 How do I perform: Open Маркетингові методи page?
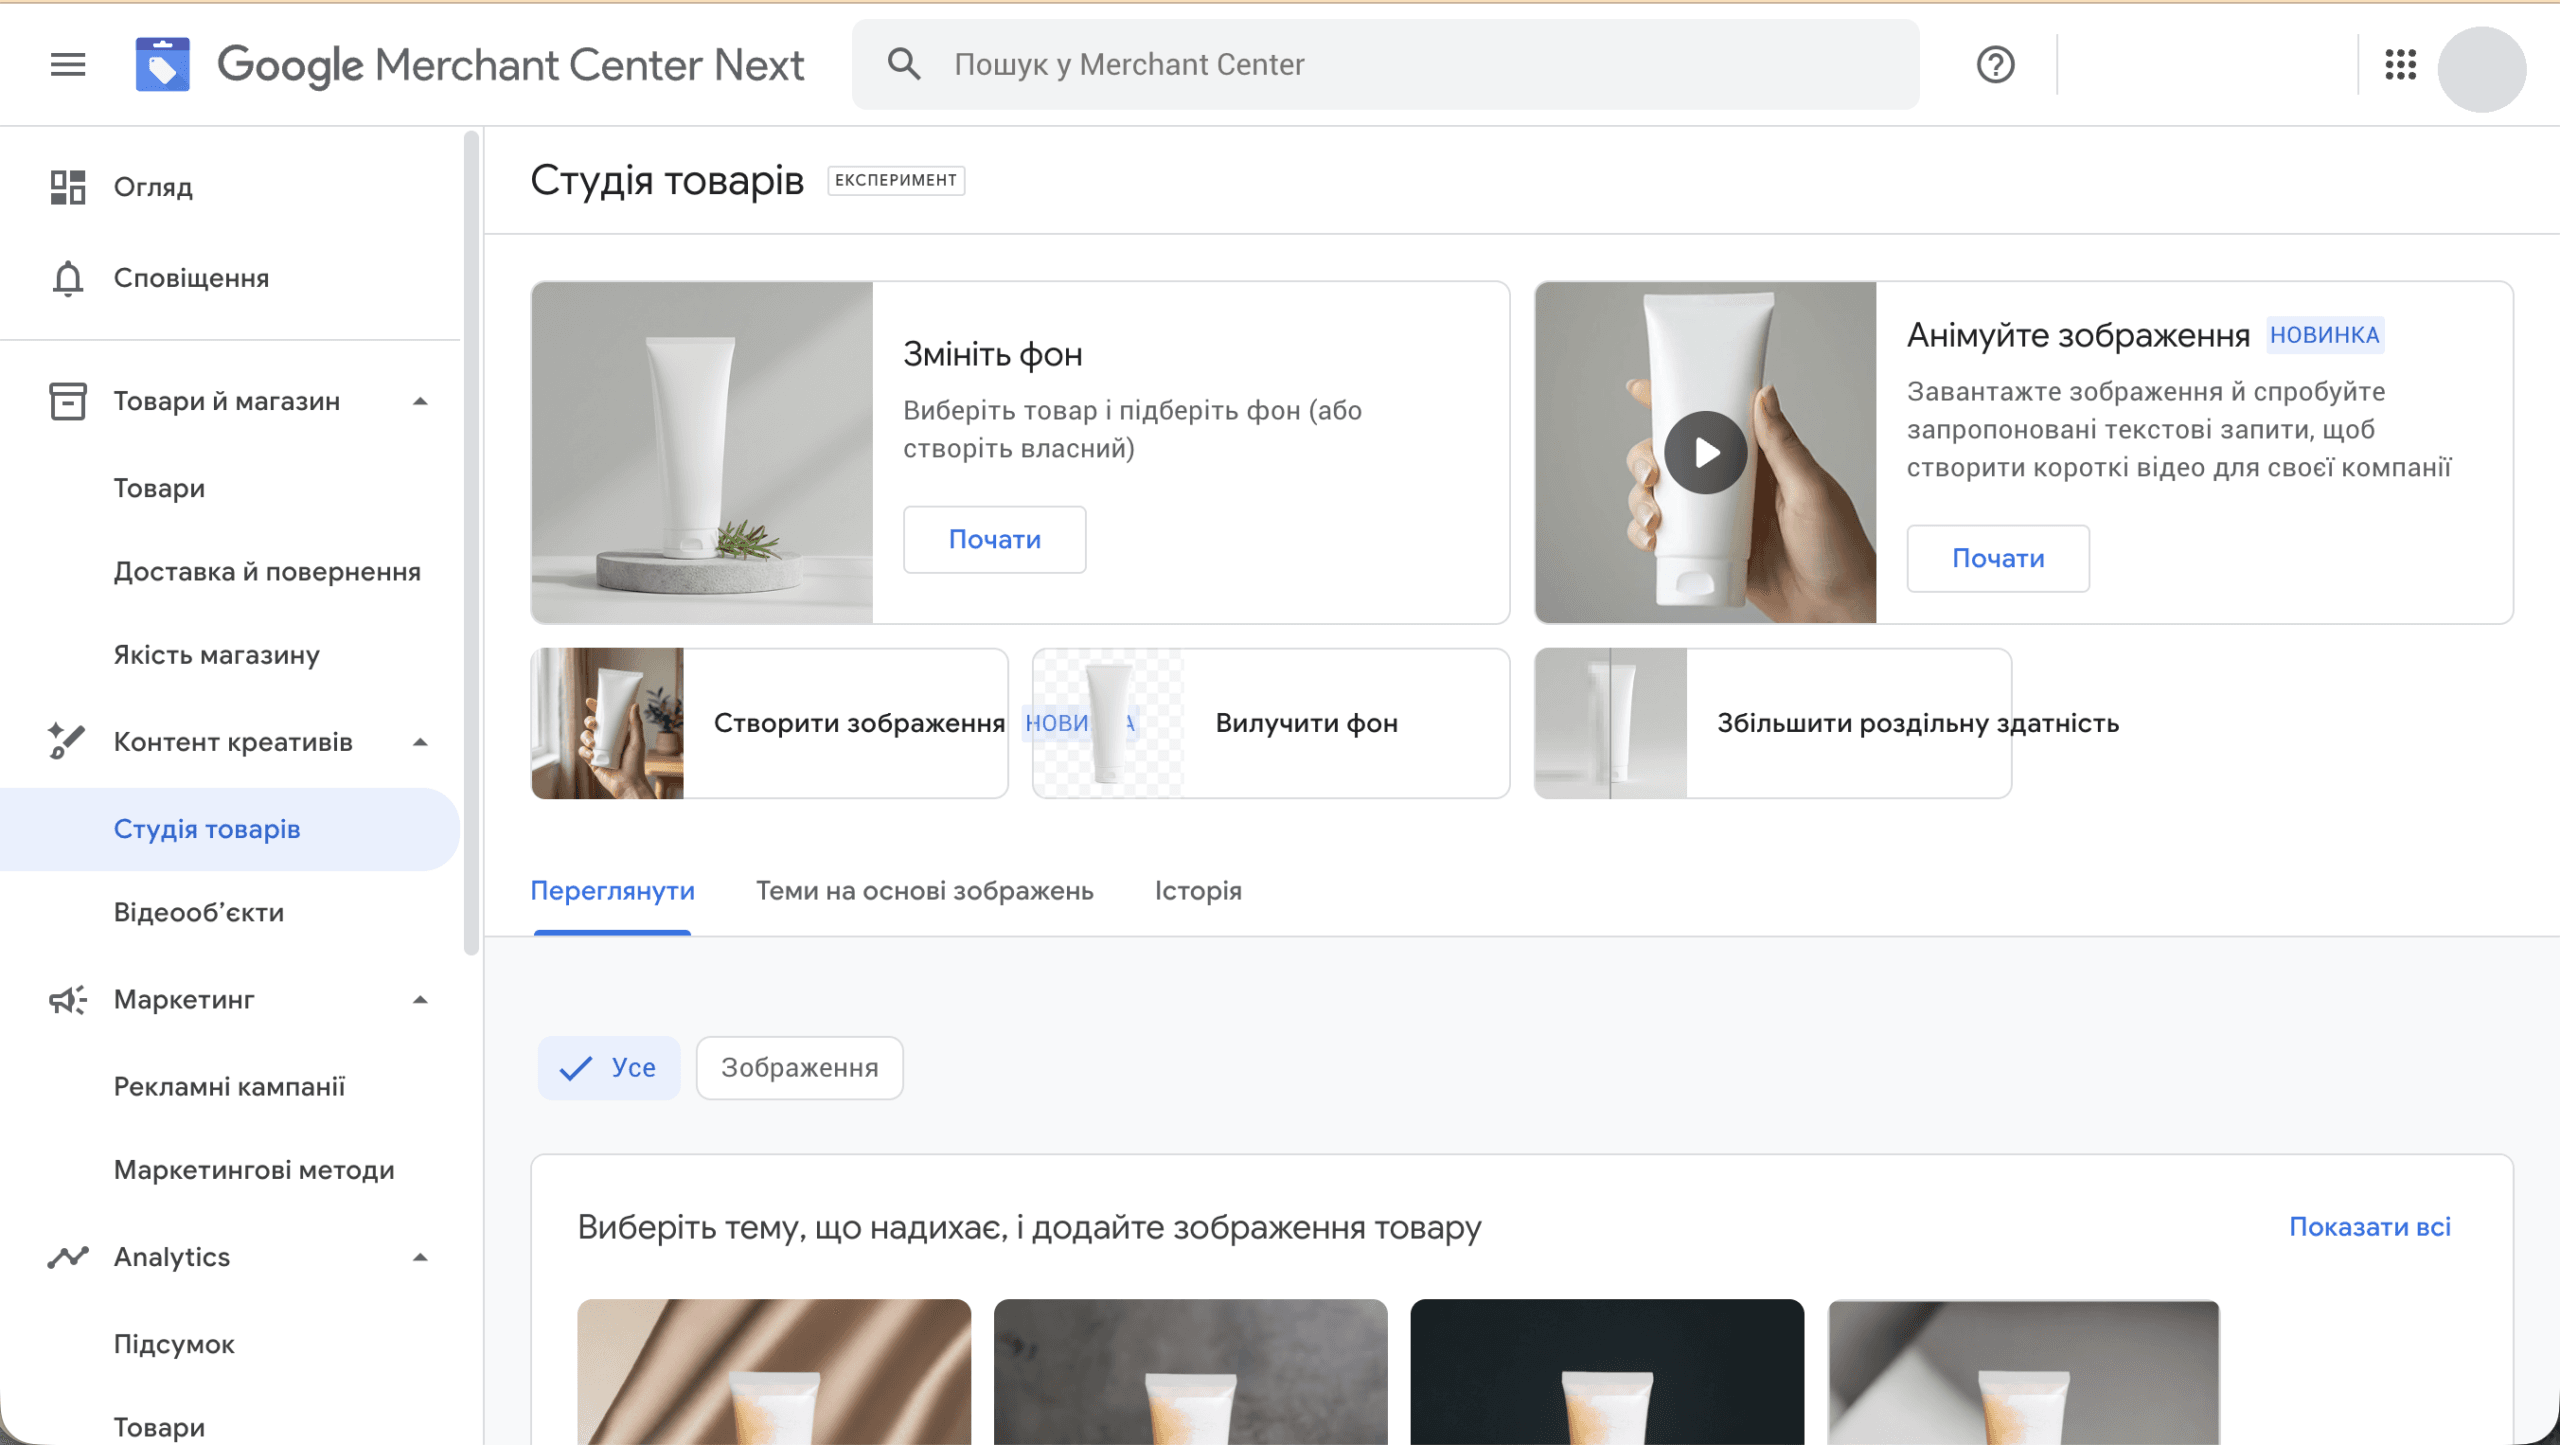(230, 1170)
